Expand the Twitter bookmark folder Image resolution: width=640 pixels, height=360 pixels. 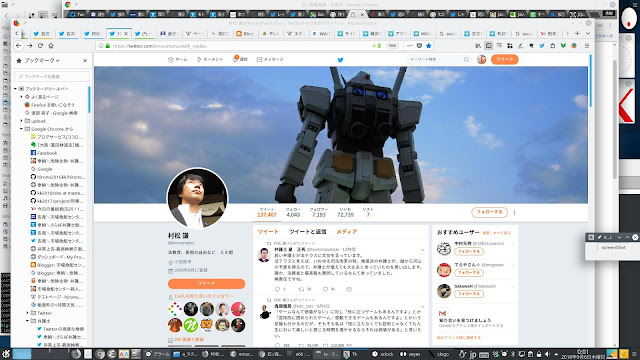[28, 313]
